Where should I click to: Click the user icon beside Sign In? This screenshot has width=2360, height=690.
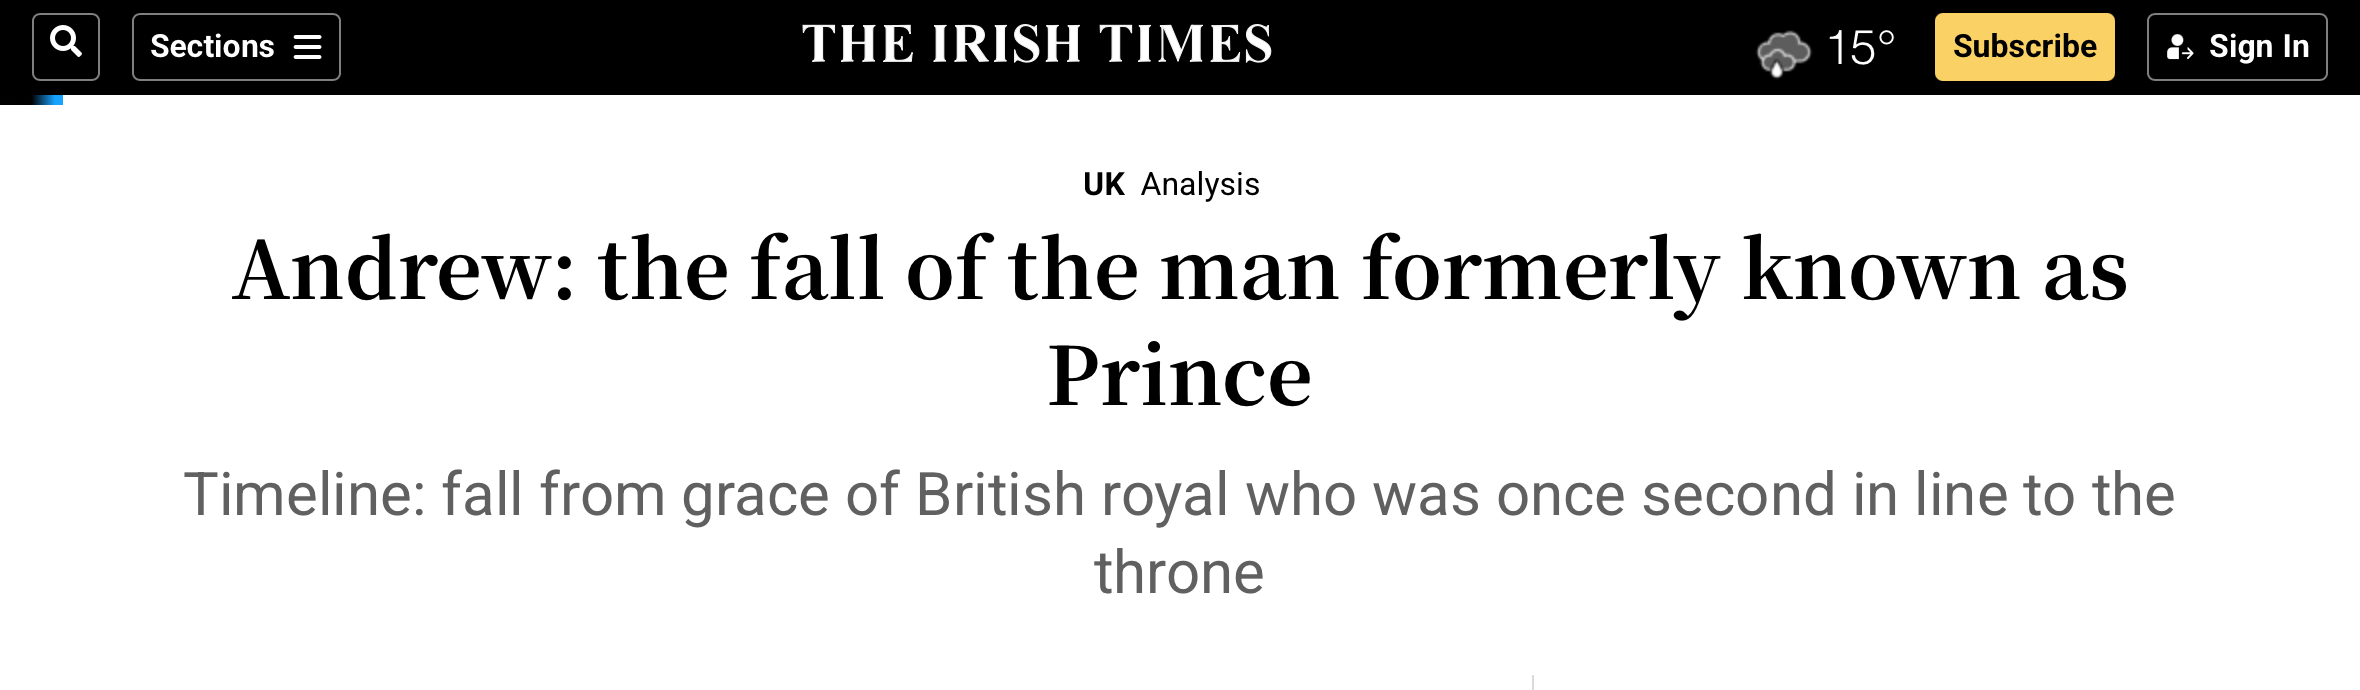click(x=2179, y=47)
